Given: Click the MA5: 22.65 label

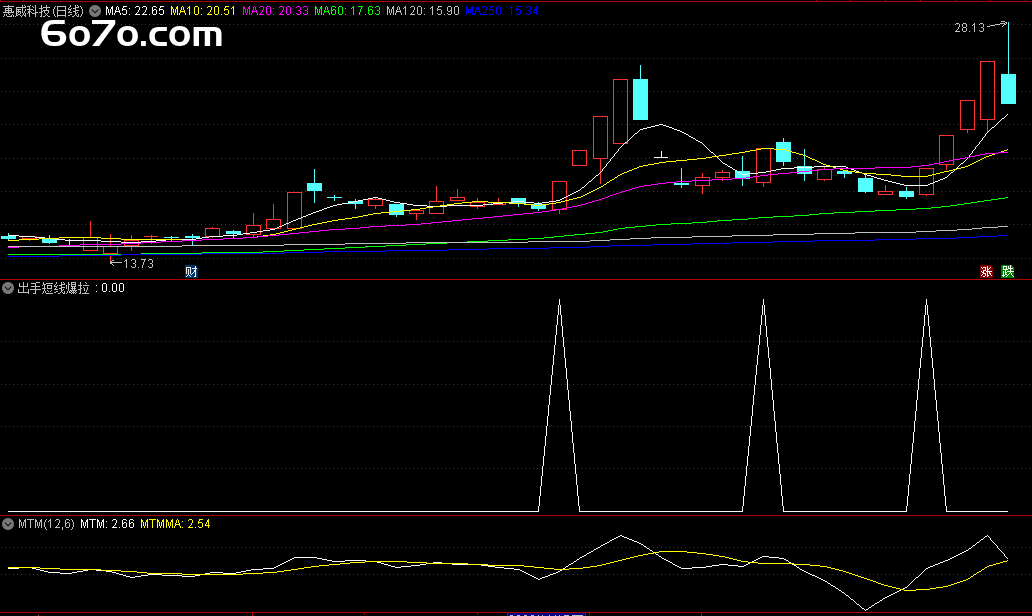Looking at the screenshot, I should point(134,10).
